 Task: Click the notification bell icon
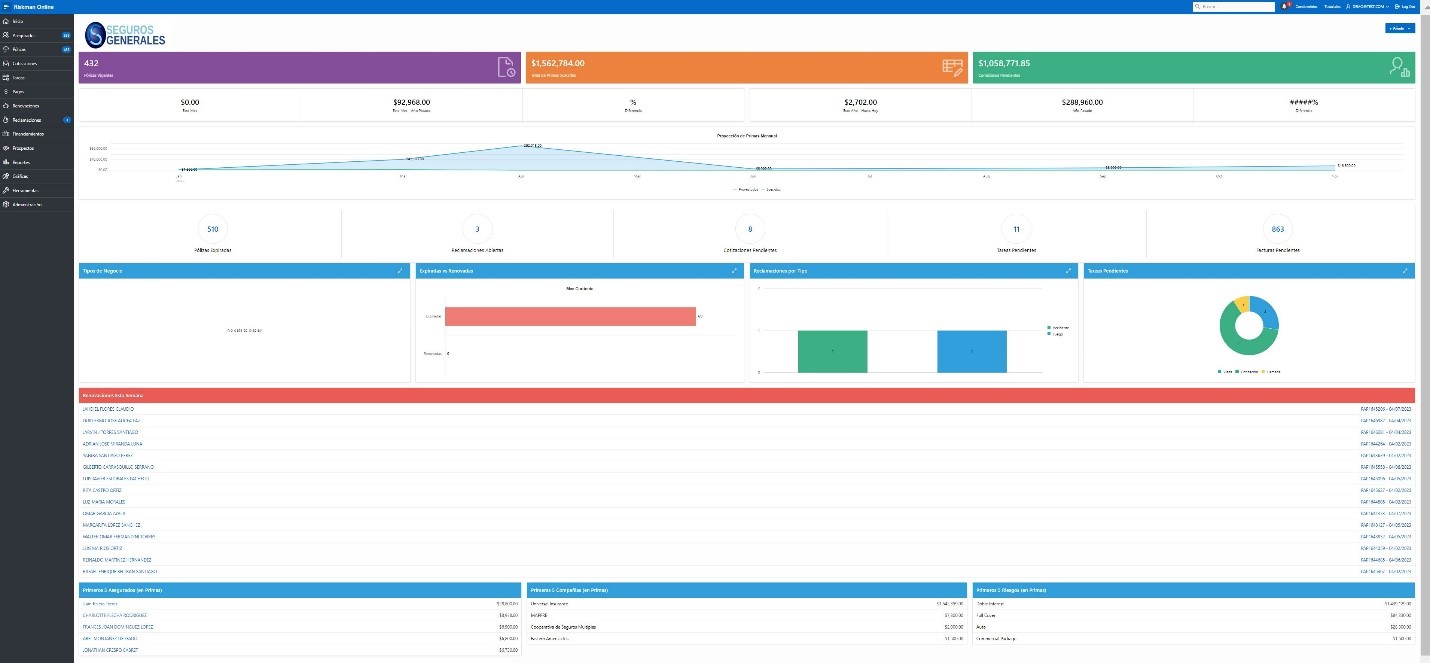coord(1284,6)
